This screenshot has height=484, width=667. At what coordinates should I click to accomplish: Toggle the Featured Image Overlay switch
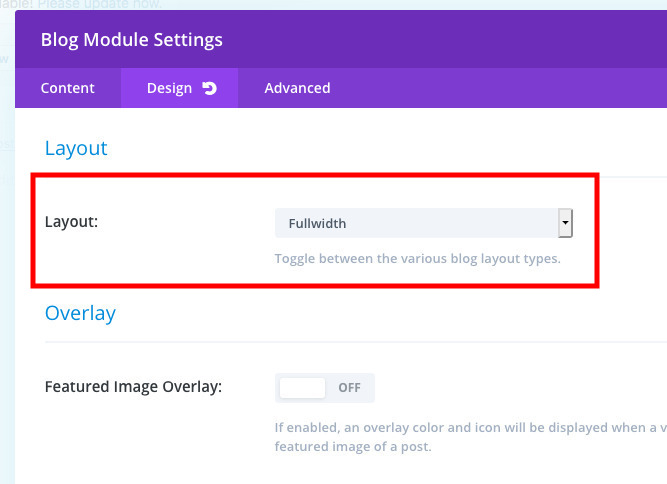tap(325, 387)
